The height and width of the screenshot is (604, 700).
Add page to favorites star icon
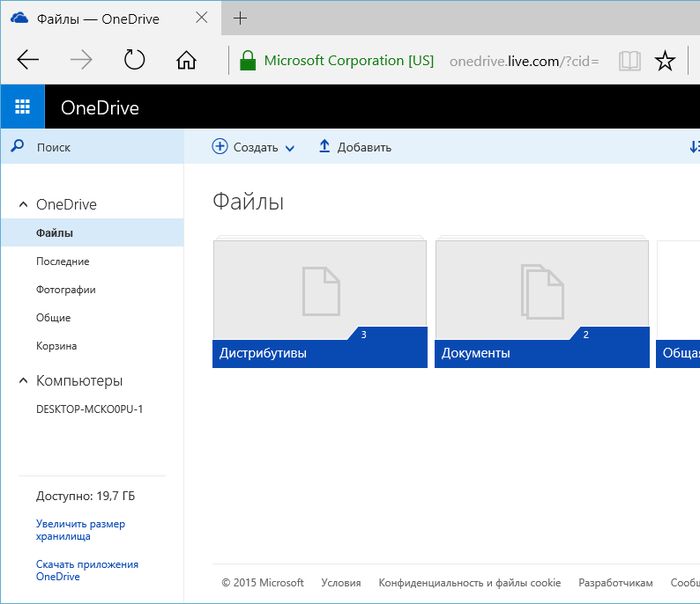(x=665, y=61)
